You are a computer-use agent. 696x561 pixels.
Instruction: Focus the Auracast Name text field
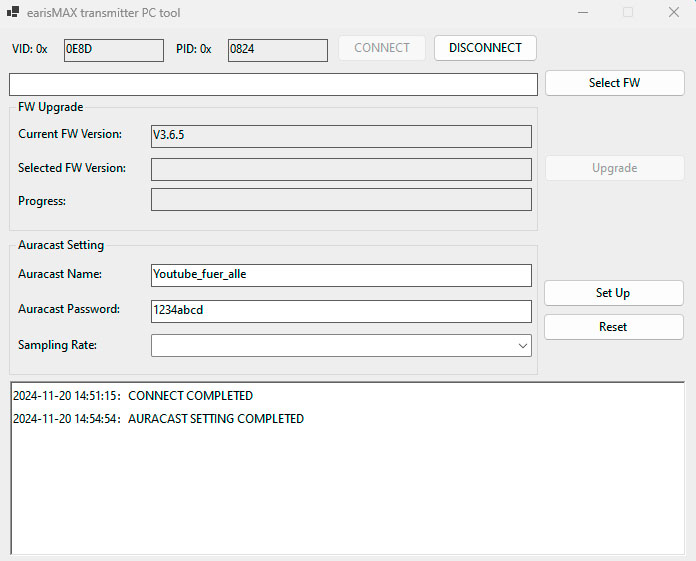[341, 275]
